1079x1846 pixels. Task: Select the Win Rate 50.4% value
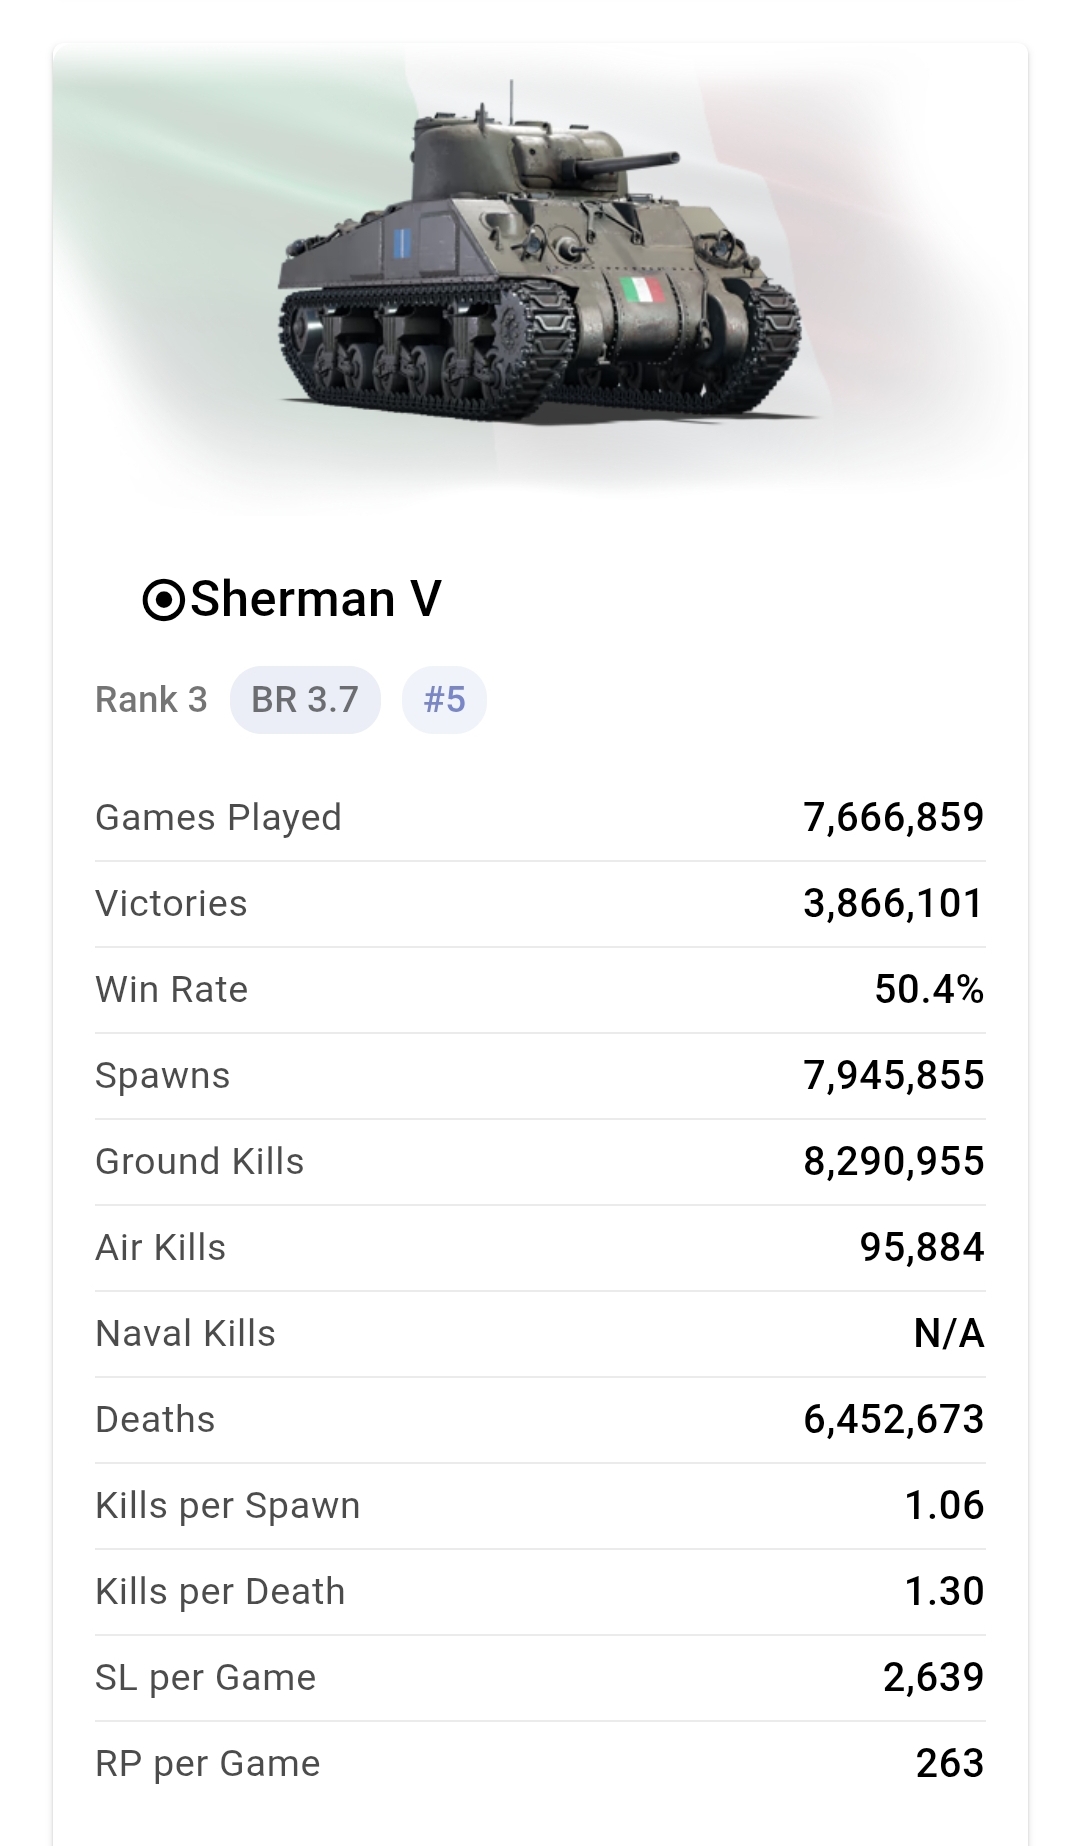[929, 990]
